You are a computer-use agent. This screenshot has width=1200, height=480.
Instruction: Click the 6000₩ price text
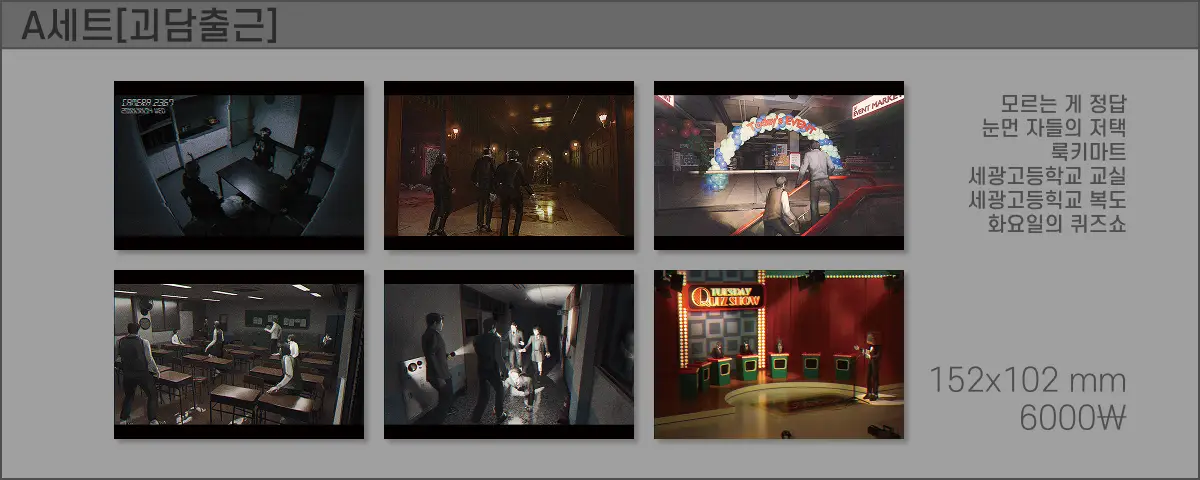[1072, 418]
